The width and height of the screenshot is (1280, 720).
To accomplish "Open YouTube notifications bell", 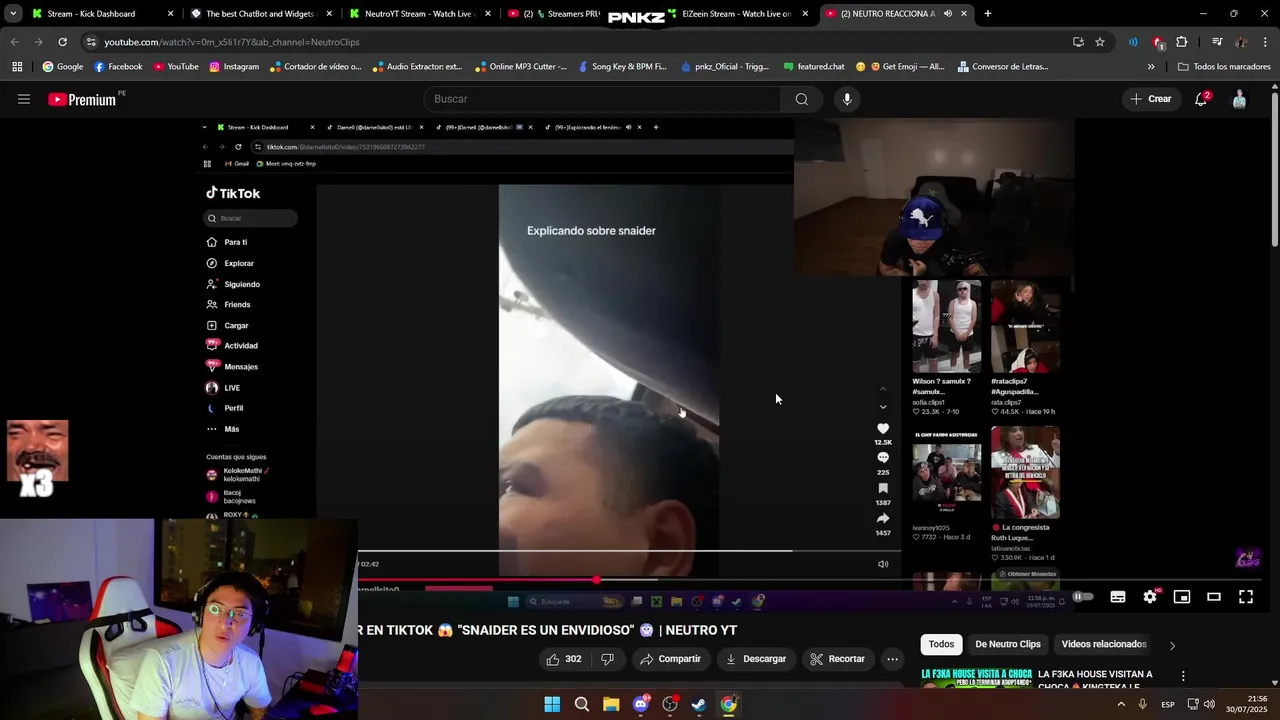I will pos(1201,99).
